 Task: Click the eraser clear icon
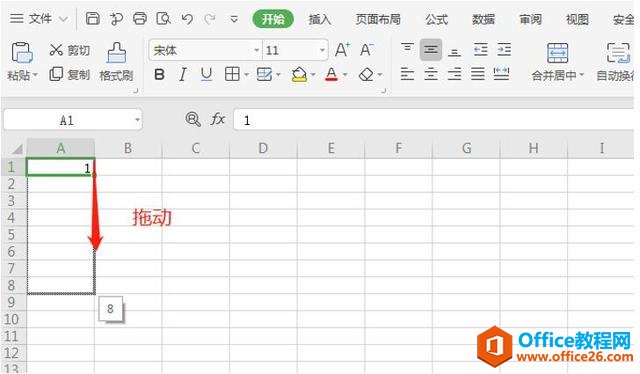point(366,74)
